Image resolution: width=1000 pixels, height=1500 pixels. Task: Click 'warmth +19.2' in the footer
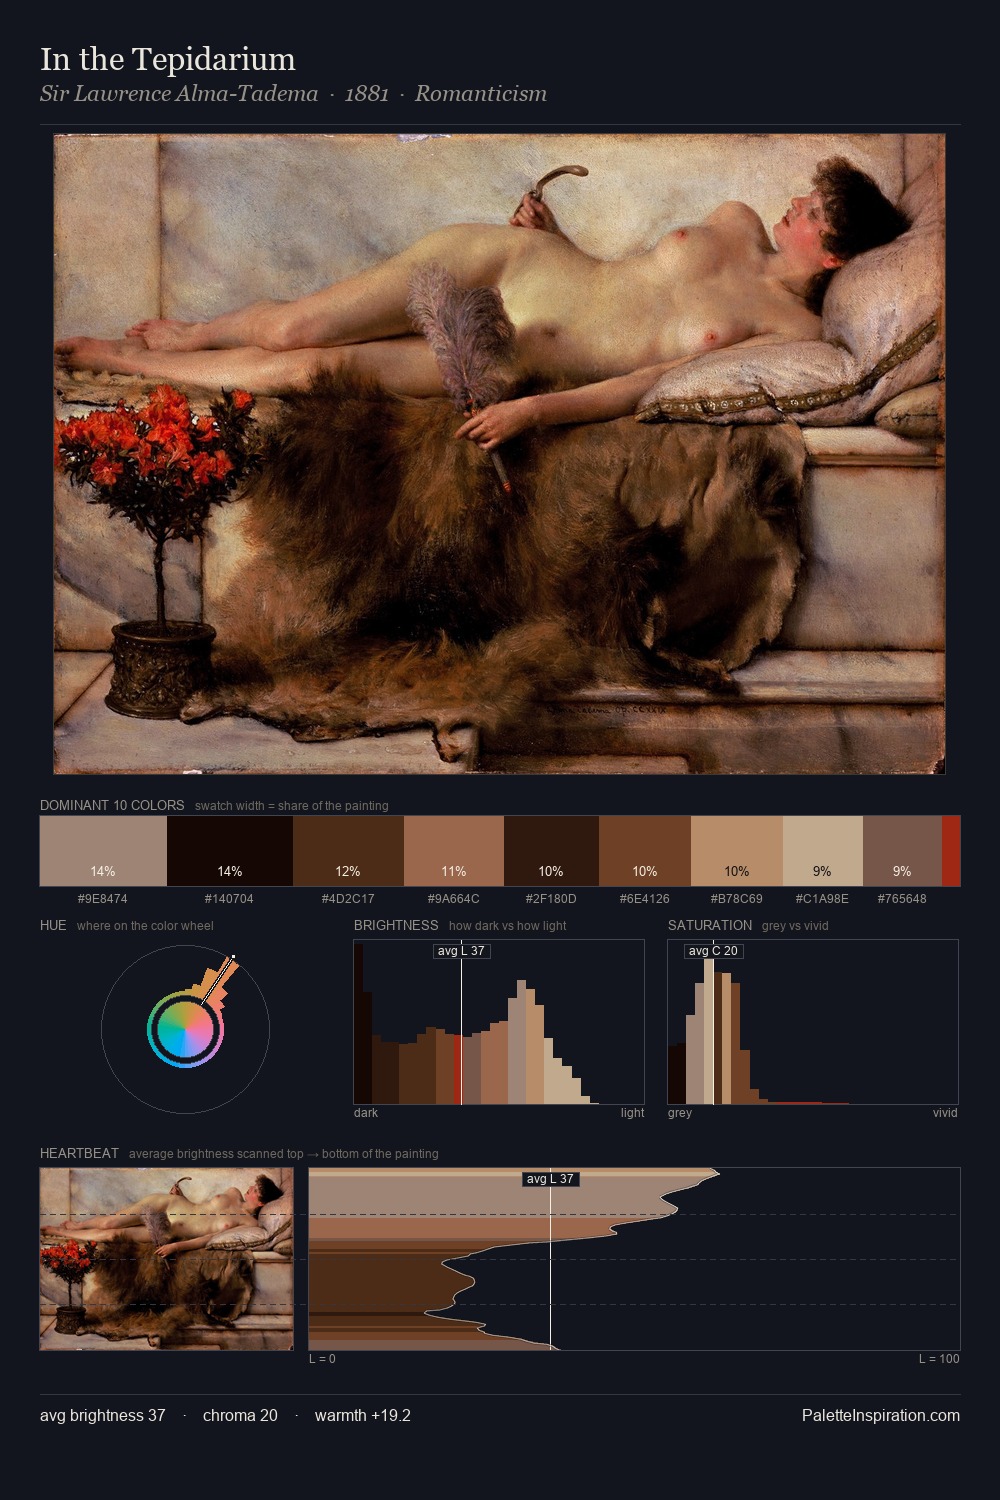363,1415
